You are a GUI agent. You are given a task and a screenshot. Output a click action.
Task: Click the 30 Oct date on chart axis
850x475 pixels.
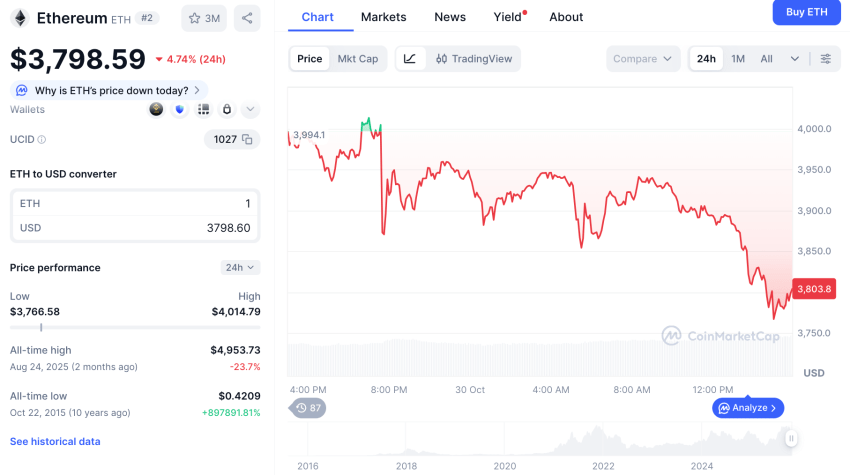pos(470,390)
